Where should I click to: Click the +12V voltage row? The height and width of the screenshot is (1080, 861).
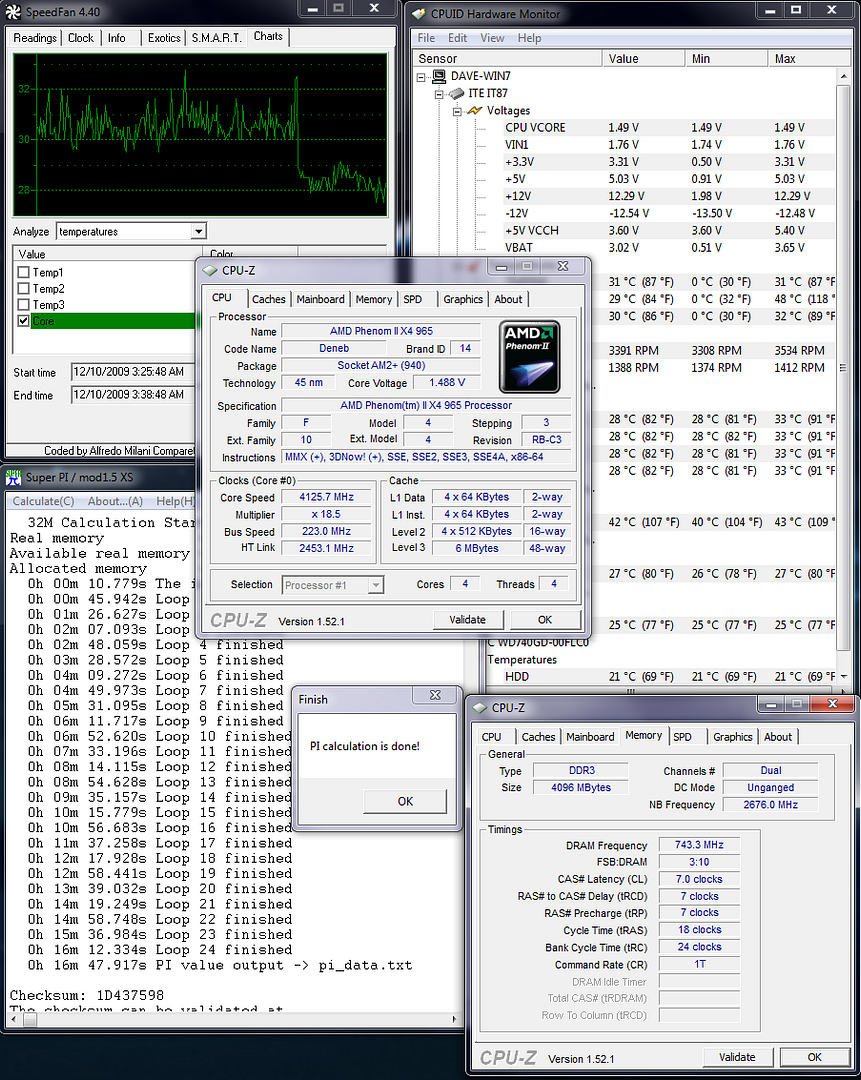coord(668,196)
